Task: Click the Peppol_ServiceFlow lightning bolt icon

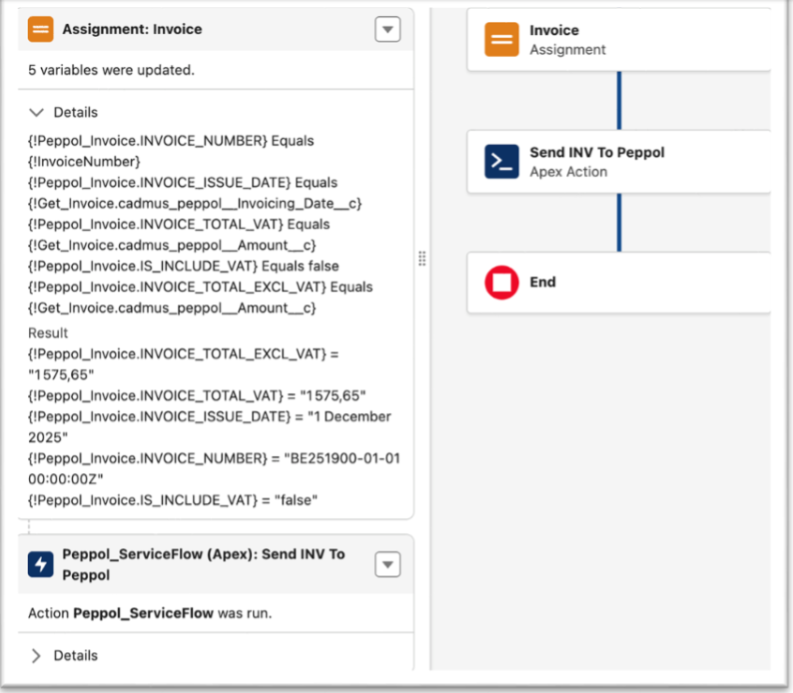Action: pyautogui.click(x=42, y=565)
